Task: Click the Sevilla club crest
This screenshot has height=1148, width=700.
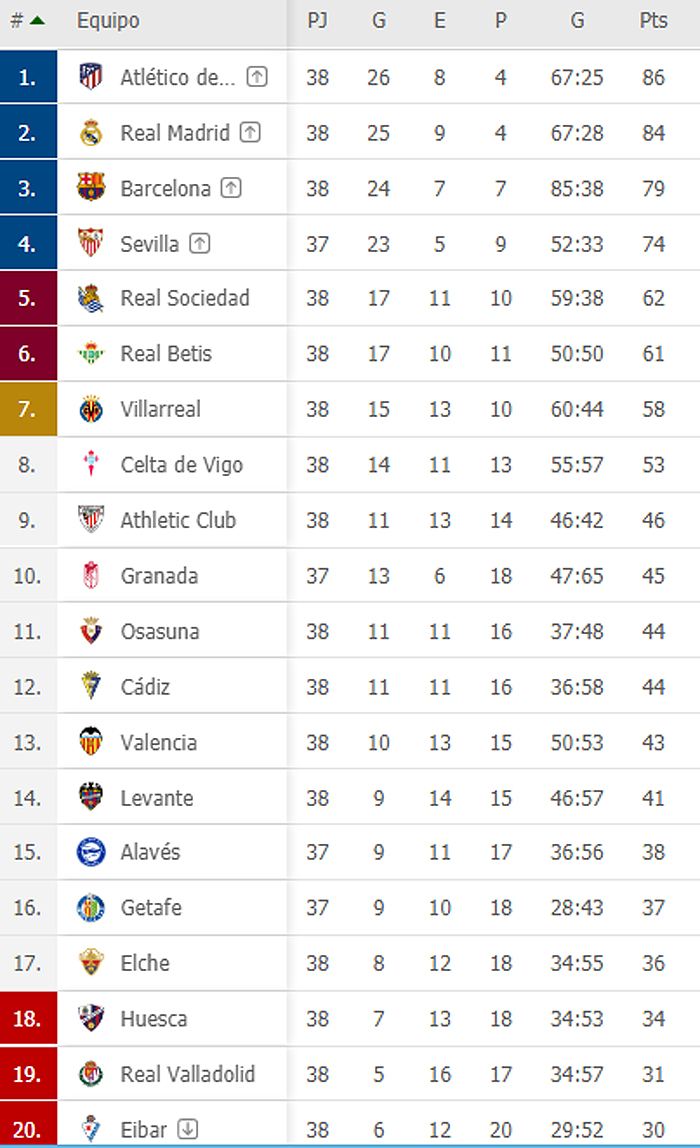Action: 91,243
